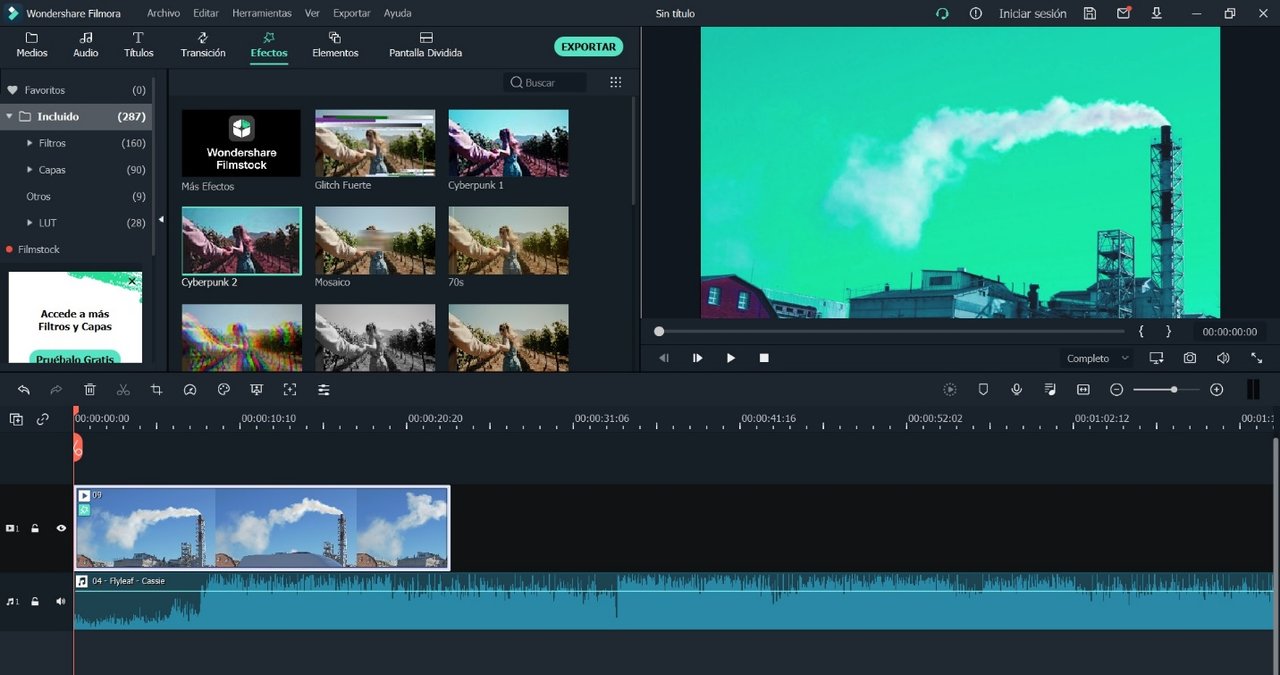This screenshot has width=1280, height=675.
Task: Open the Completo preview quality dropdown
Action: pos(1097,358)
